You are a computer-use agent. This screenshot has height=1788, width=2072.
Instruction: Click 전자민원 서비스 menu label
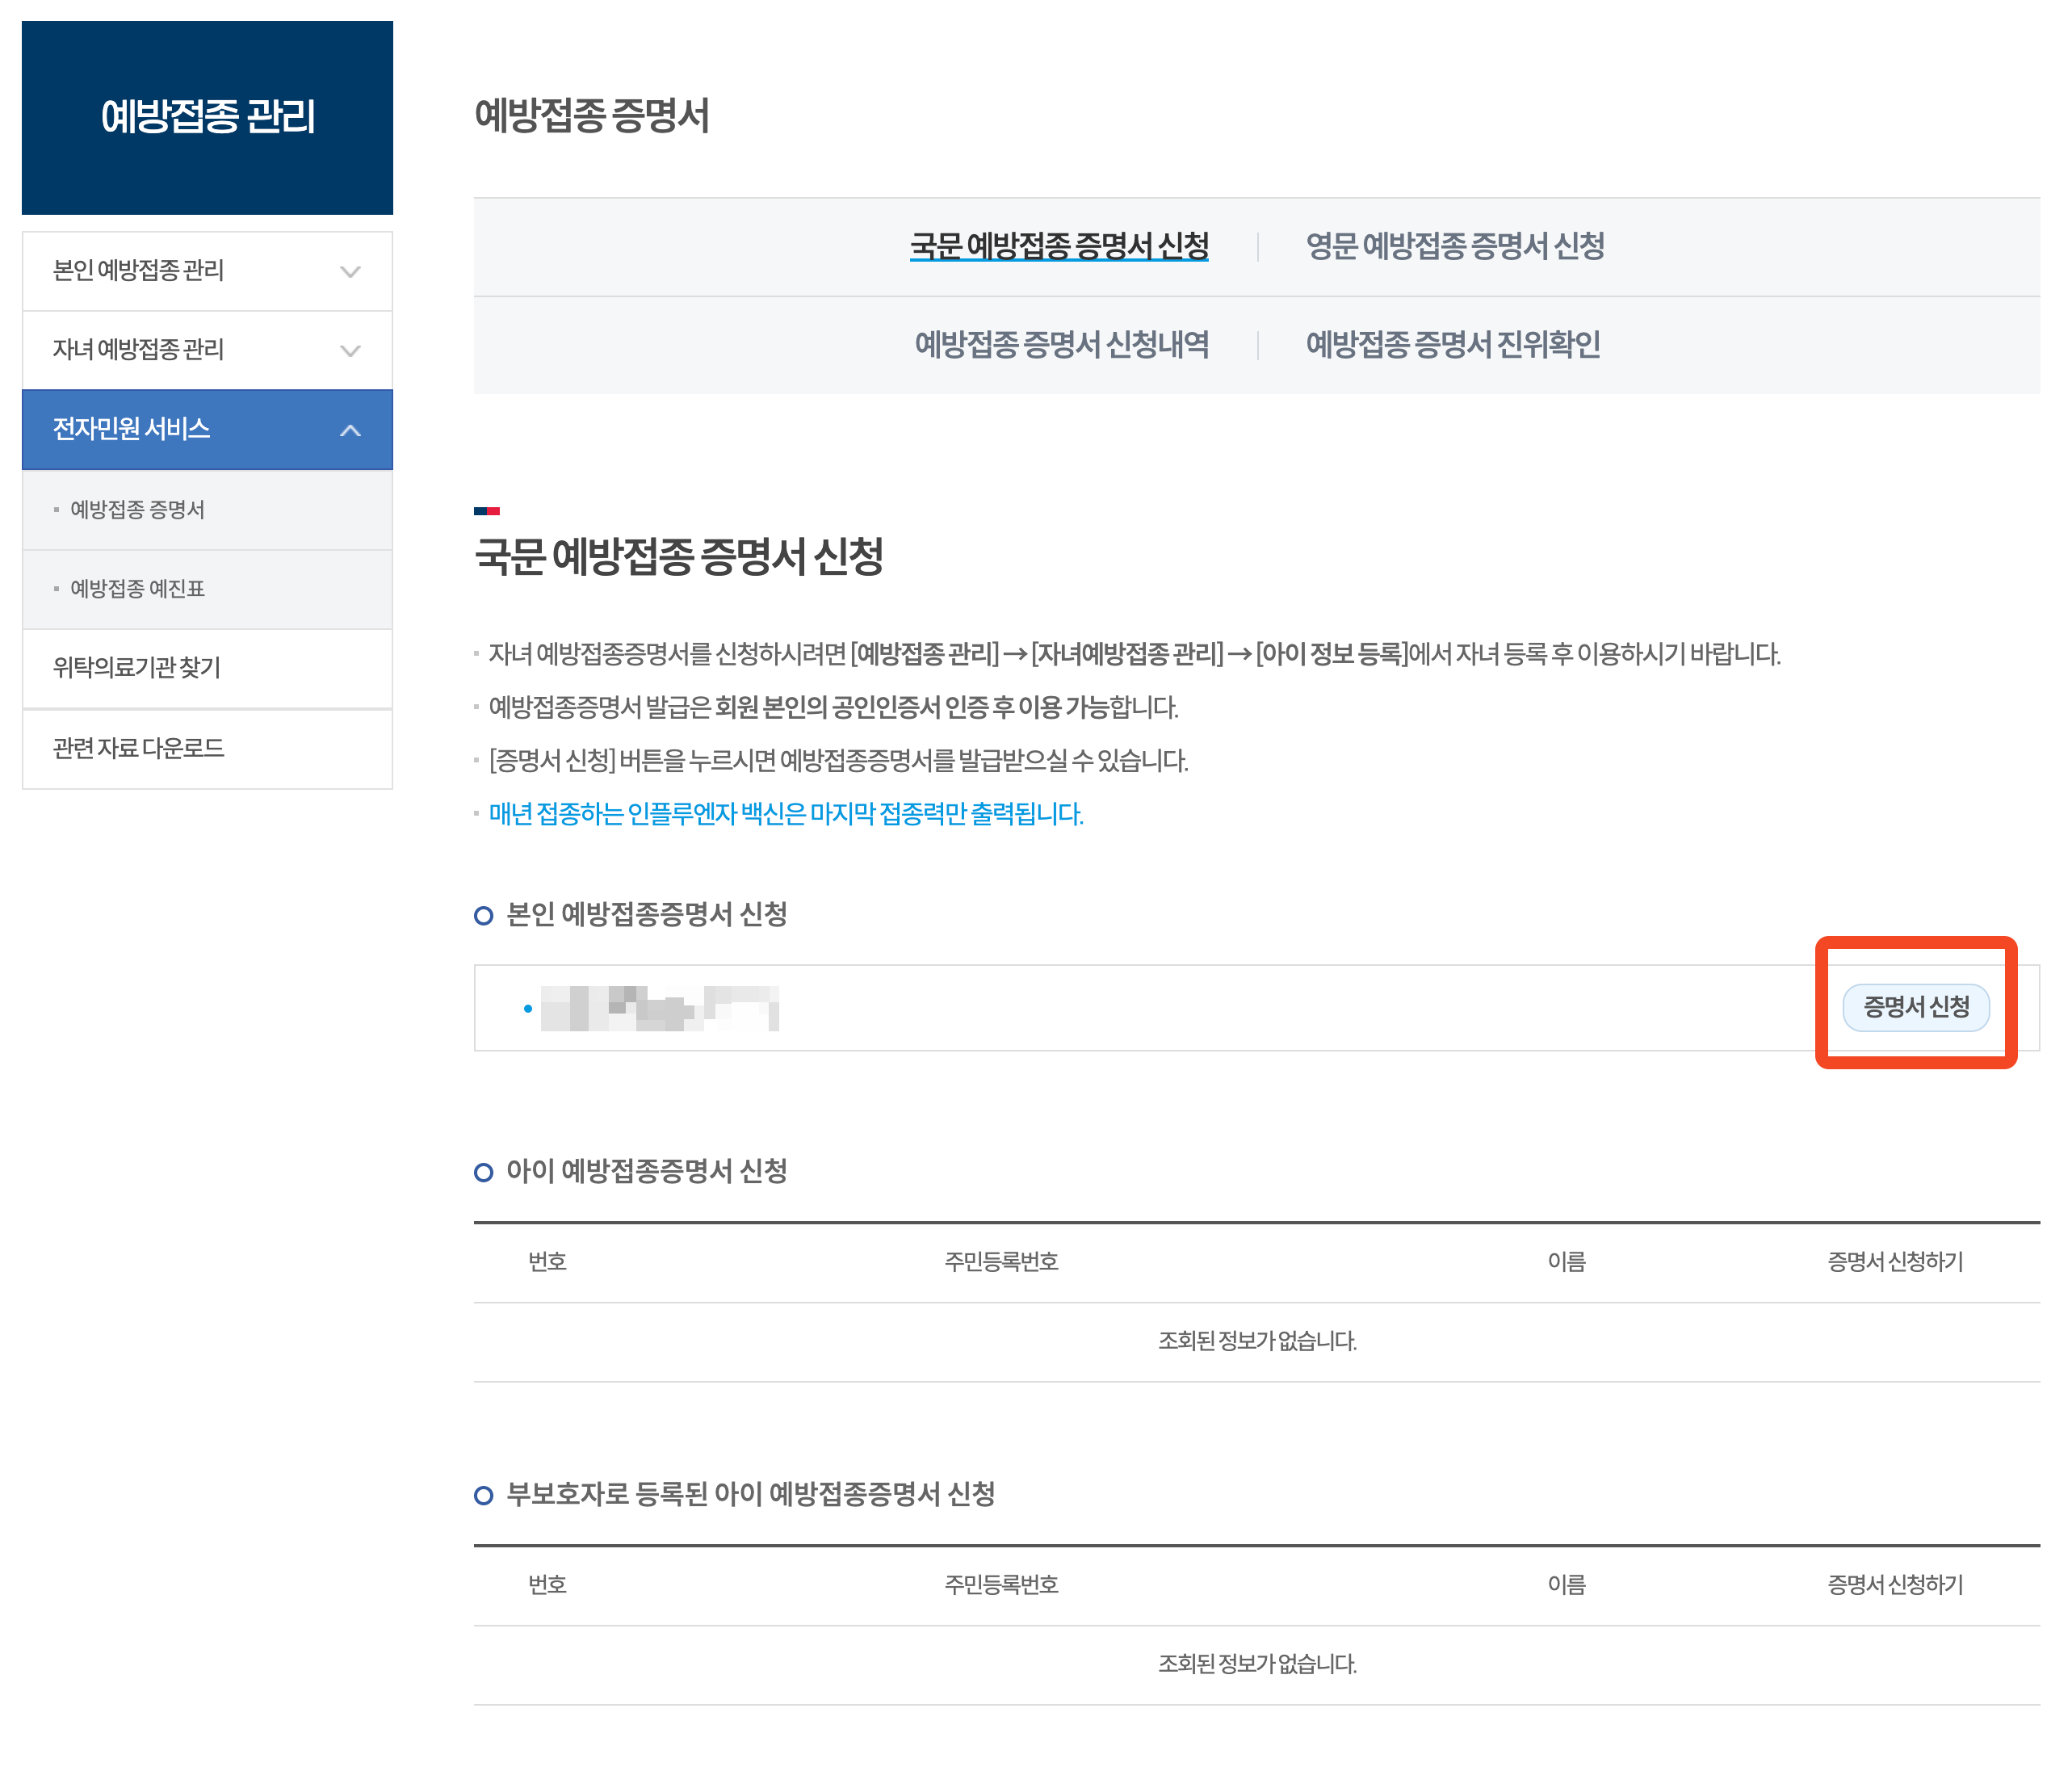pyautogui.click(x=131, y=429)
